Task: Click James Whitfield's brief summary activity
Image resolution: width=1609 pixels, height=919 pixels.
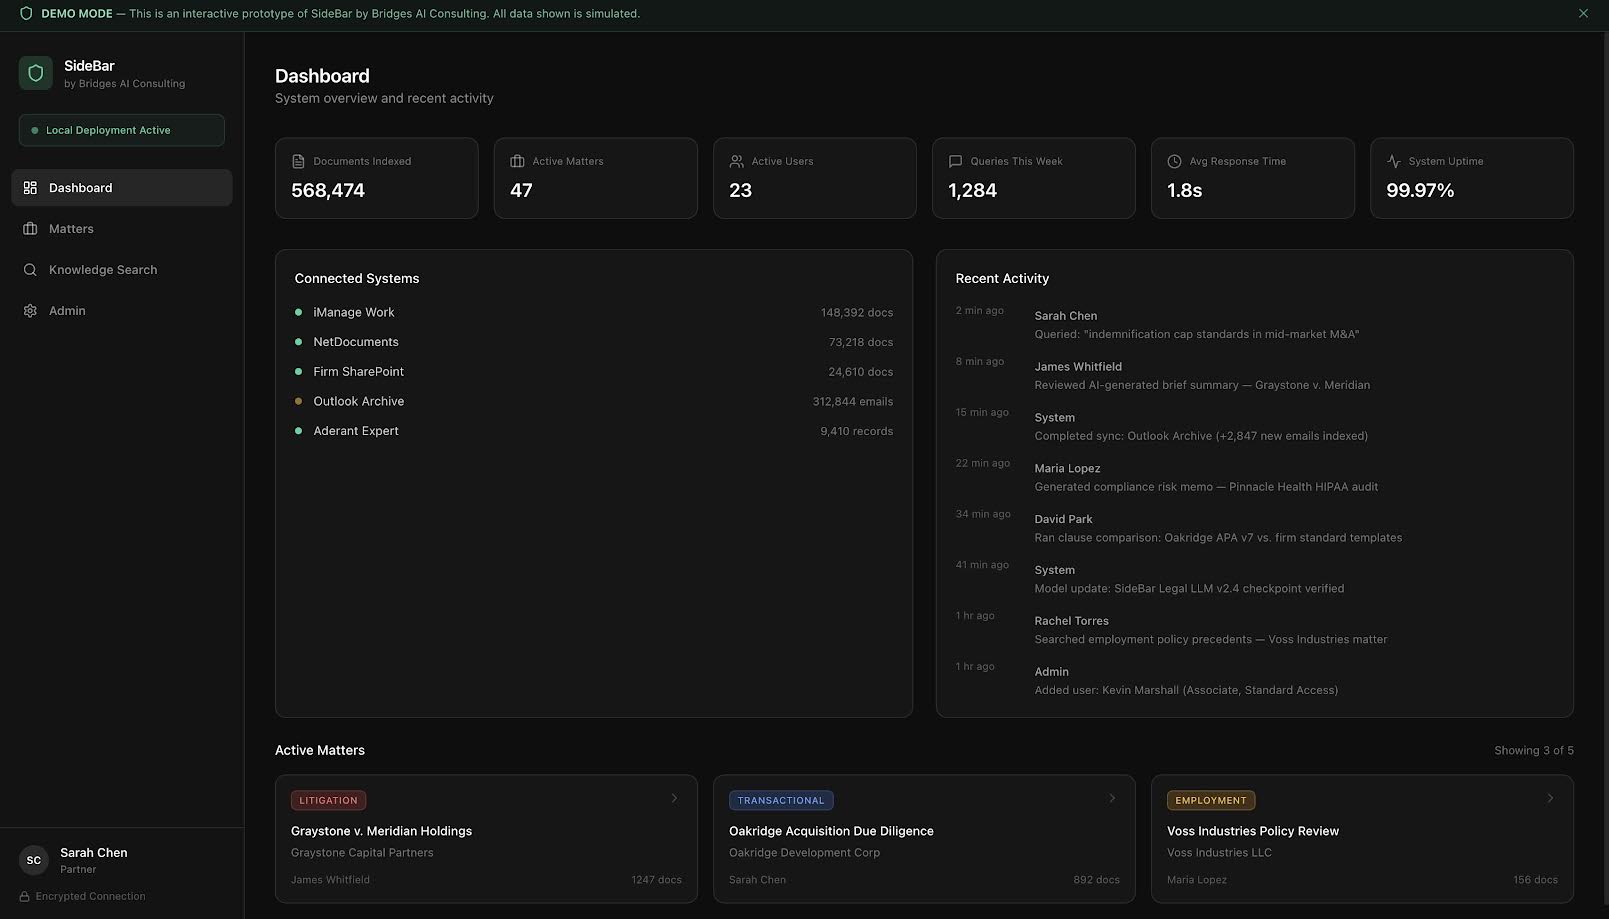Action: click(x=1254, y=376)
